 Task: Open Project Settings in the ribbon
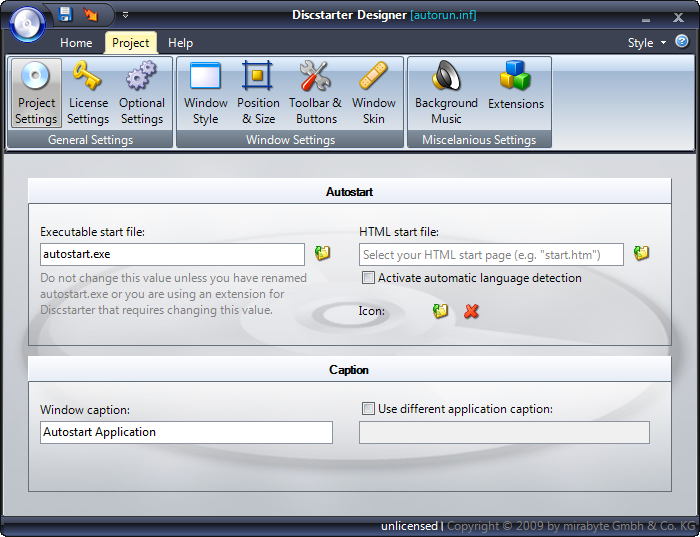coord(36,93)
